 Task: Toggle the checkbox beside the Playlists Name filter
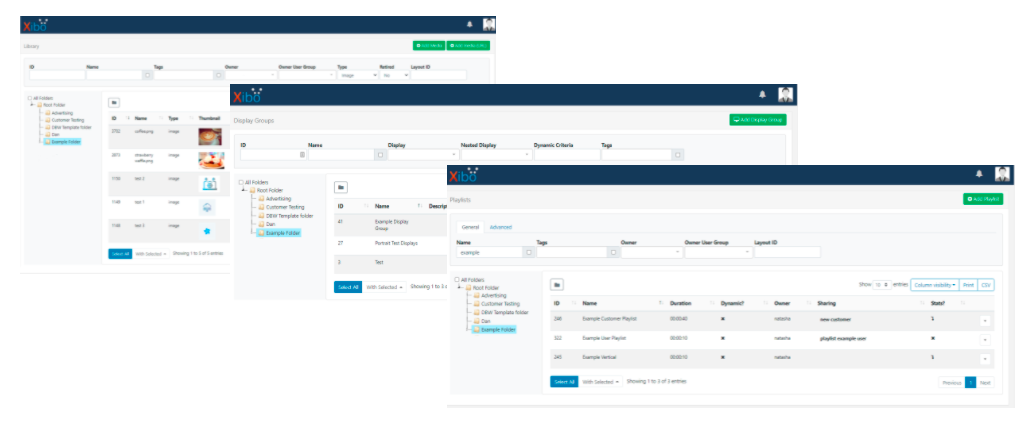[529, 252]
